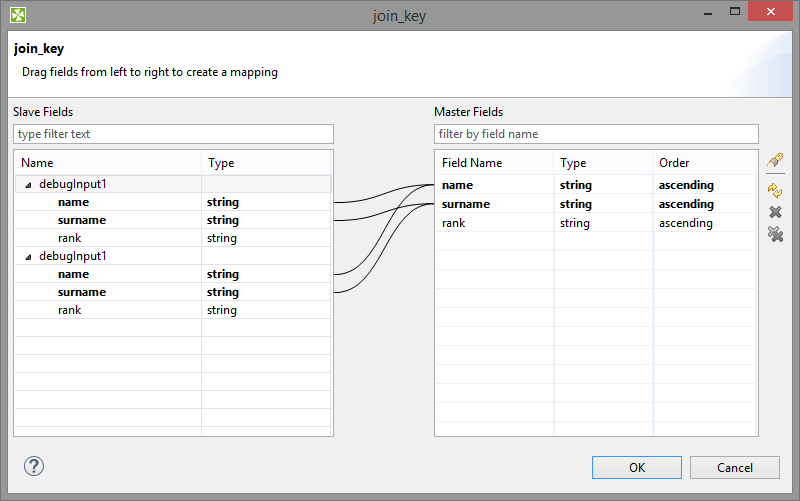Click the yellow arrows swap icon
This screenshot has width=800, height=501.
(x=774, y=189)
